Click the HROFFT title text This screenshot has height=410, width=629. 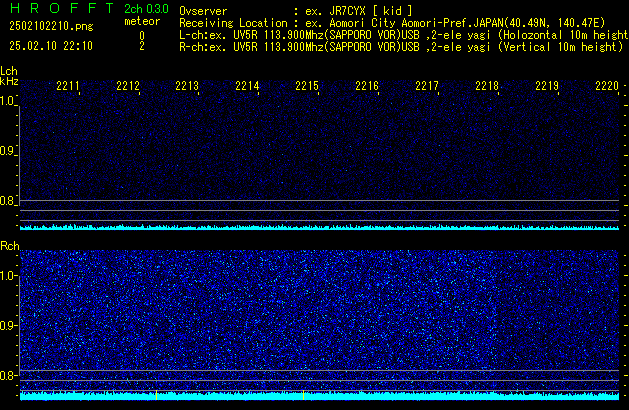point(62,8)
